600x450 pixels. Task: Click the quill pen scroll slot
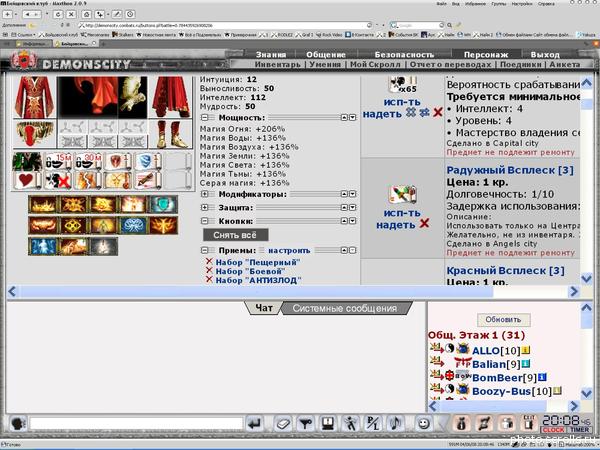click(148, 180)
